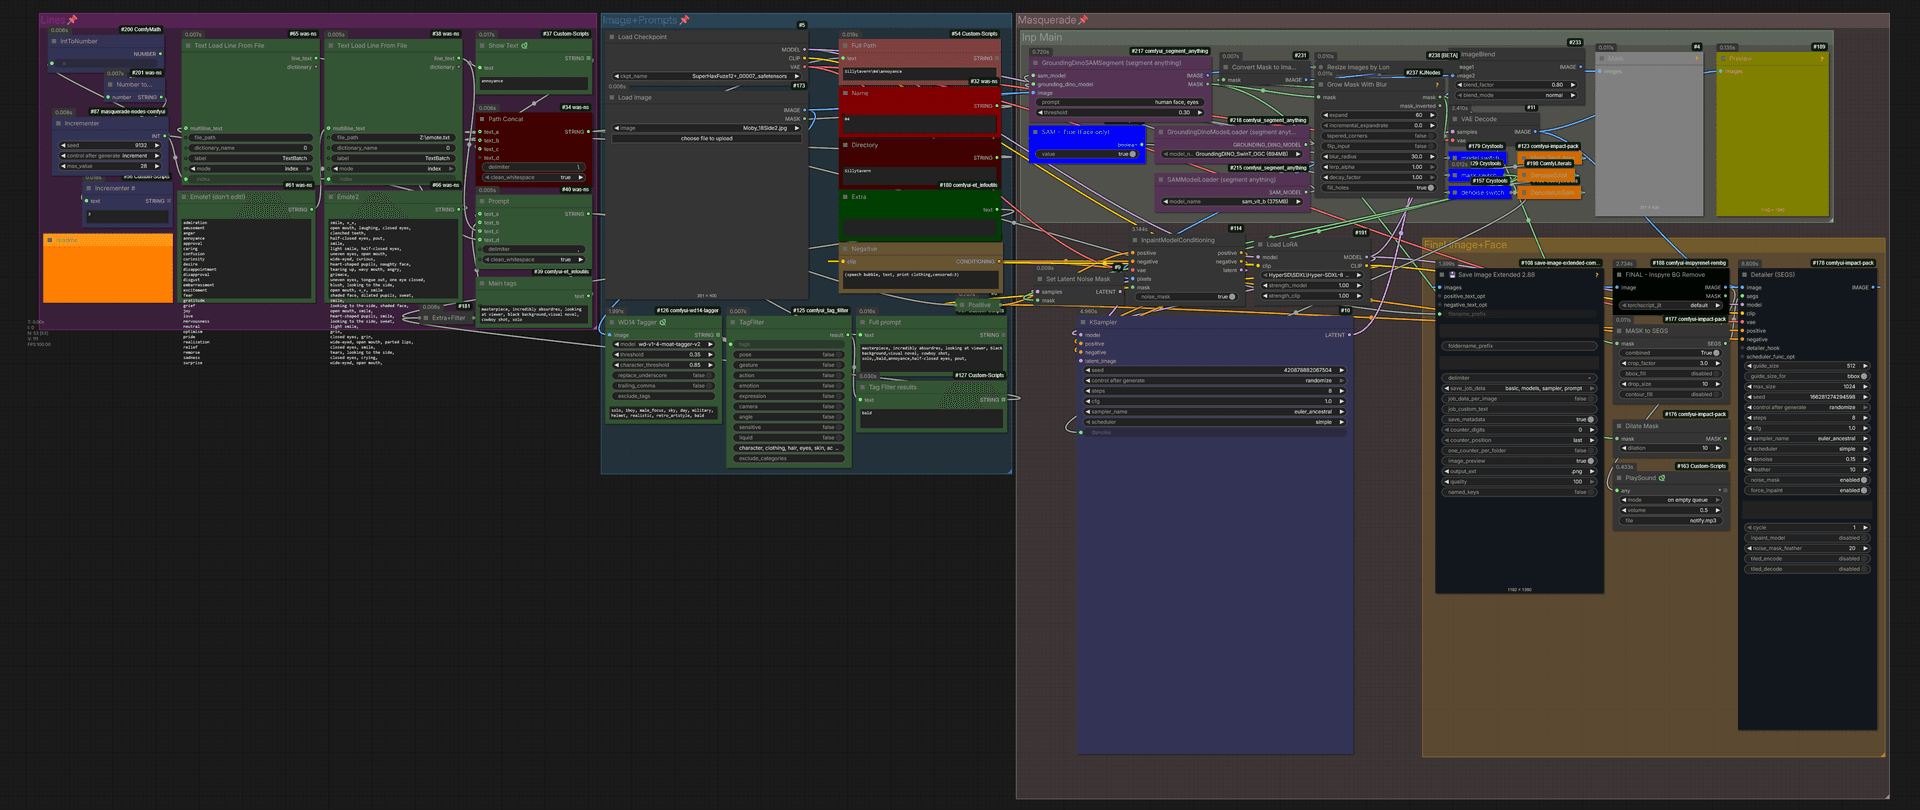Collapse the Load Image node title dot
Image resolution: width=1920 pixels, height=810 pixels.
pos(612,98)
